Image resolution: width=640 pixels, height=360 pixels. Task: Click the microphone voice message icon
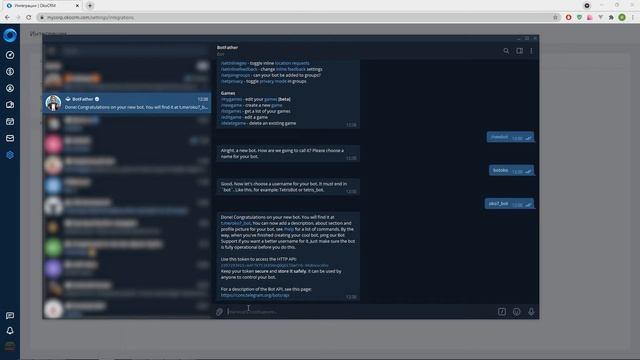pyautogui.click(x=531, y=312)
